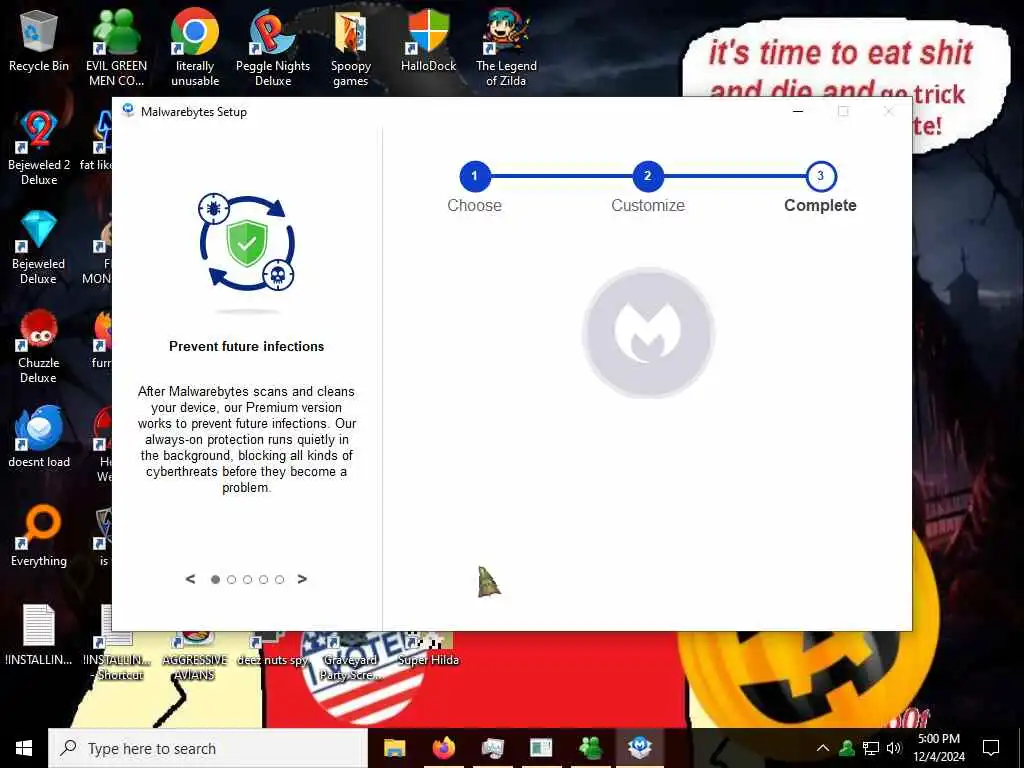
Task: Minimize the Malwarebytes Setup window
Action: [797, 112]
